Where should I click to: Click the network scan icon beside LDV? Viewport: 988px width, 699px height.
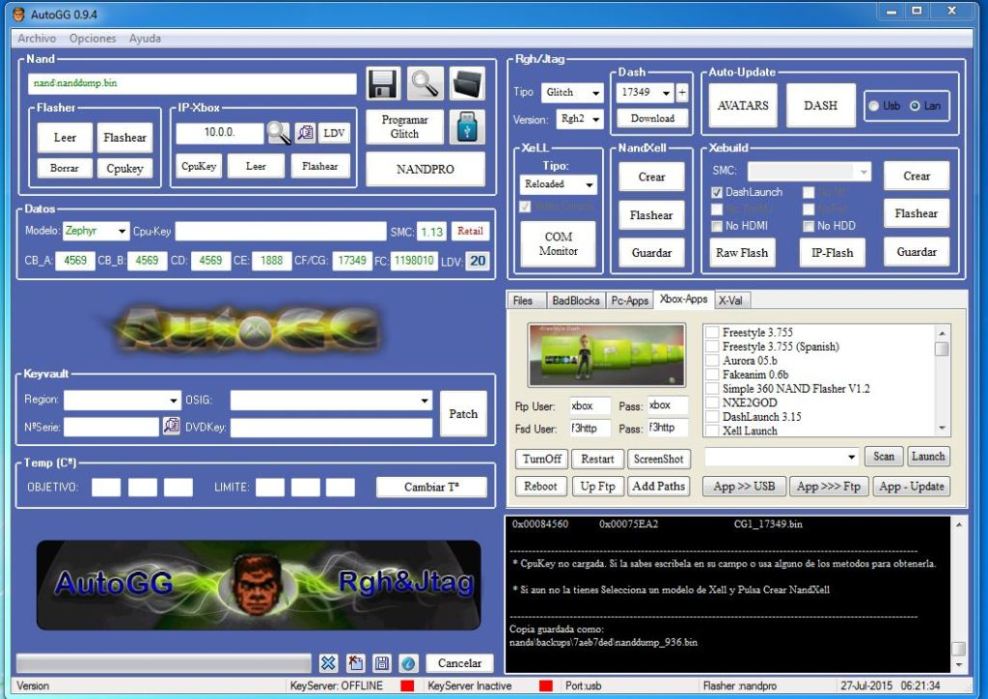coord(306,132)
